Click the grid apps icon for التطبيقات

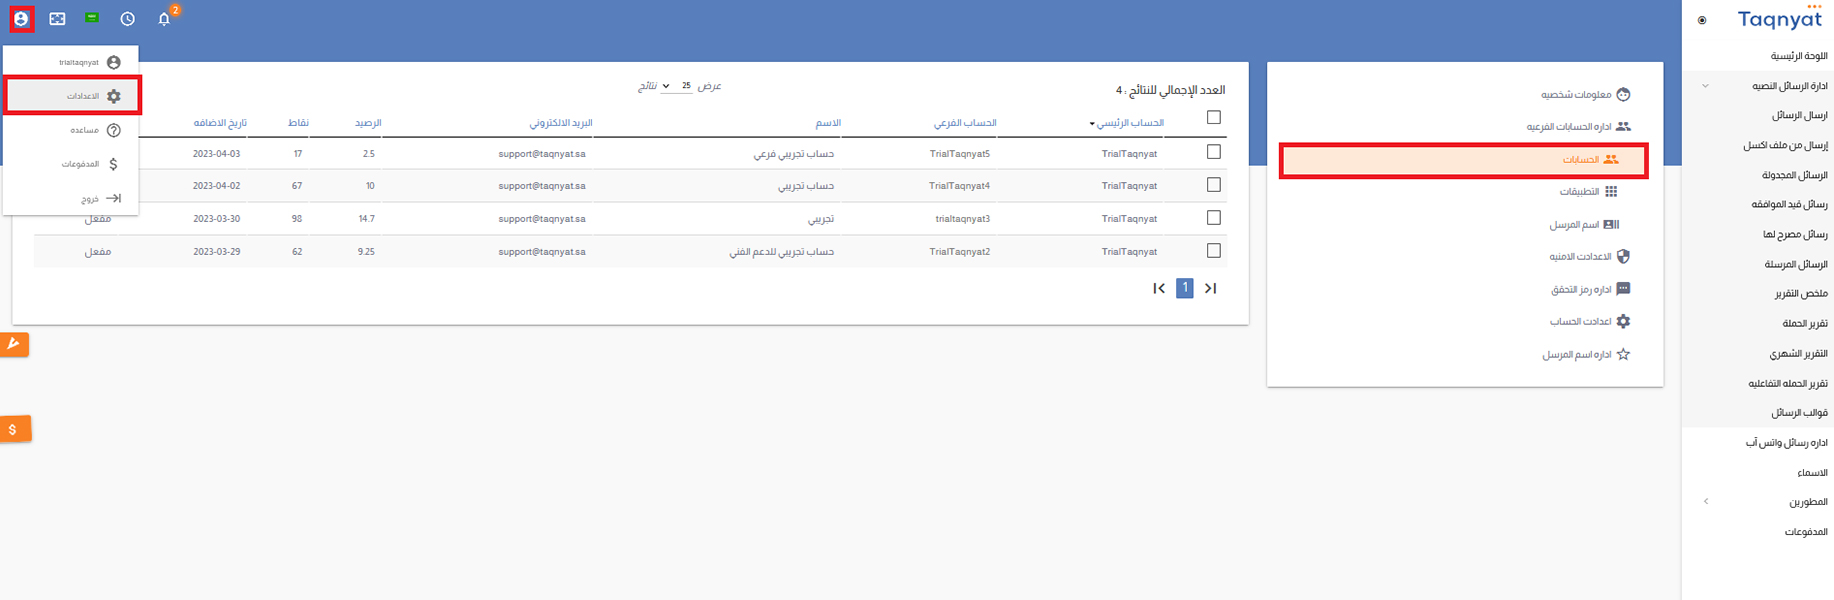(x=1611, y=191)
